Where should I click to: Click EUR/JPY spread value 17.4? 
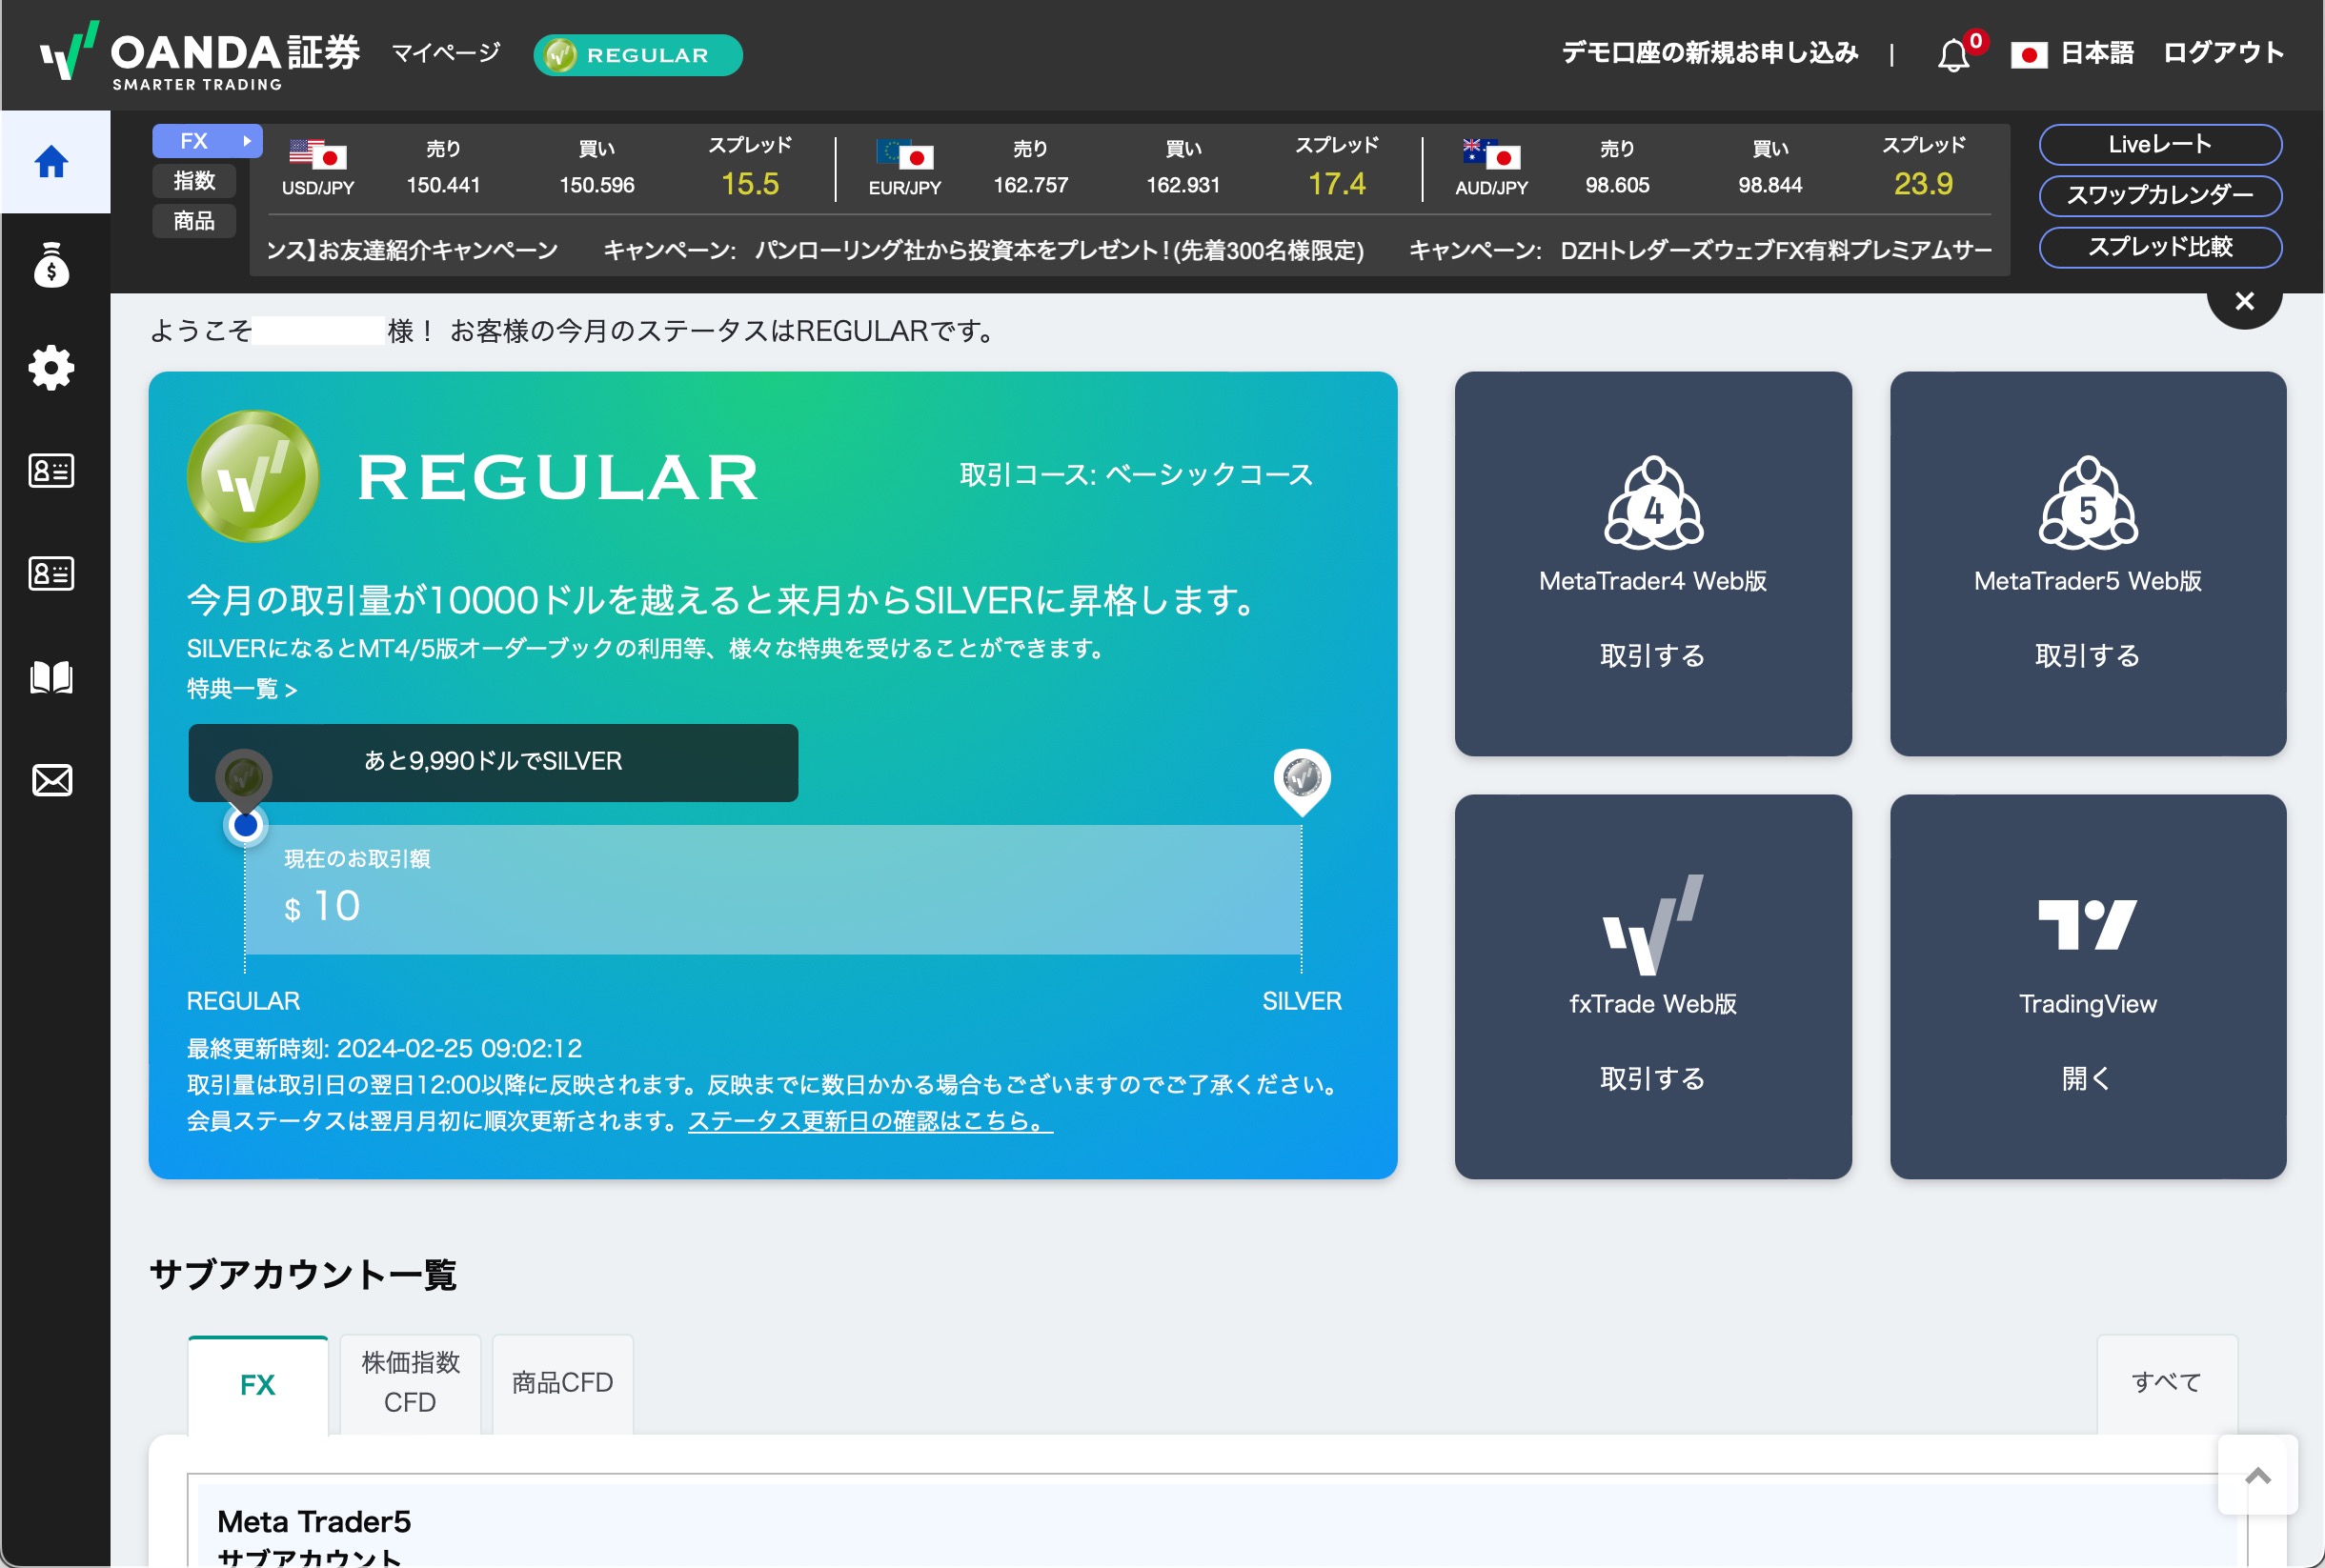(x=1337, y=184)
